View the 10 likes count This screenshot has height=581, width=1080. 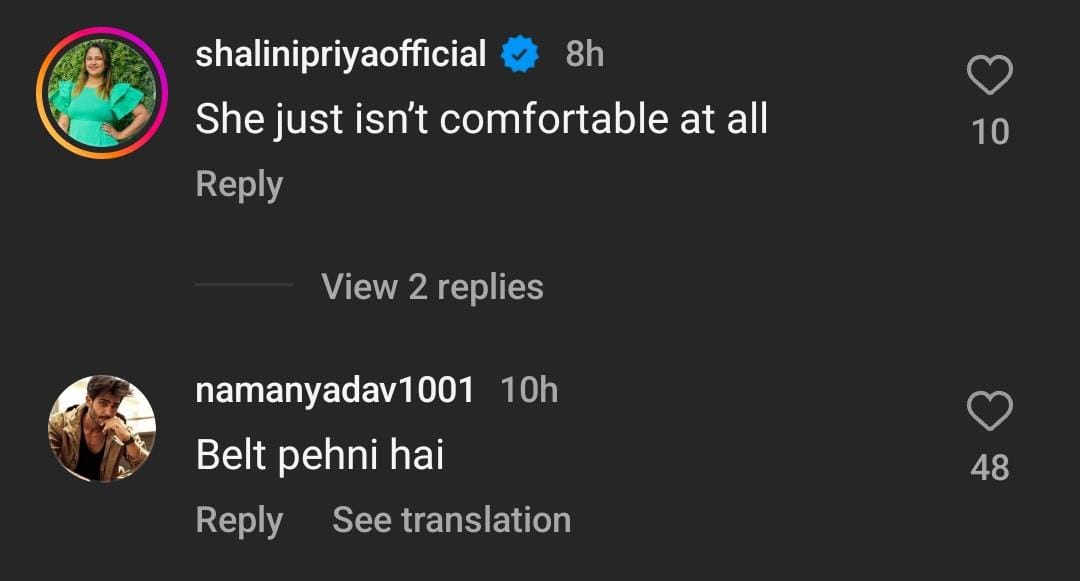pos(990,132)
